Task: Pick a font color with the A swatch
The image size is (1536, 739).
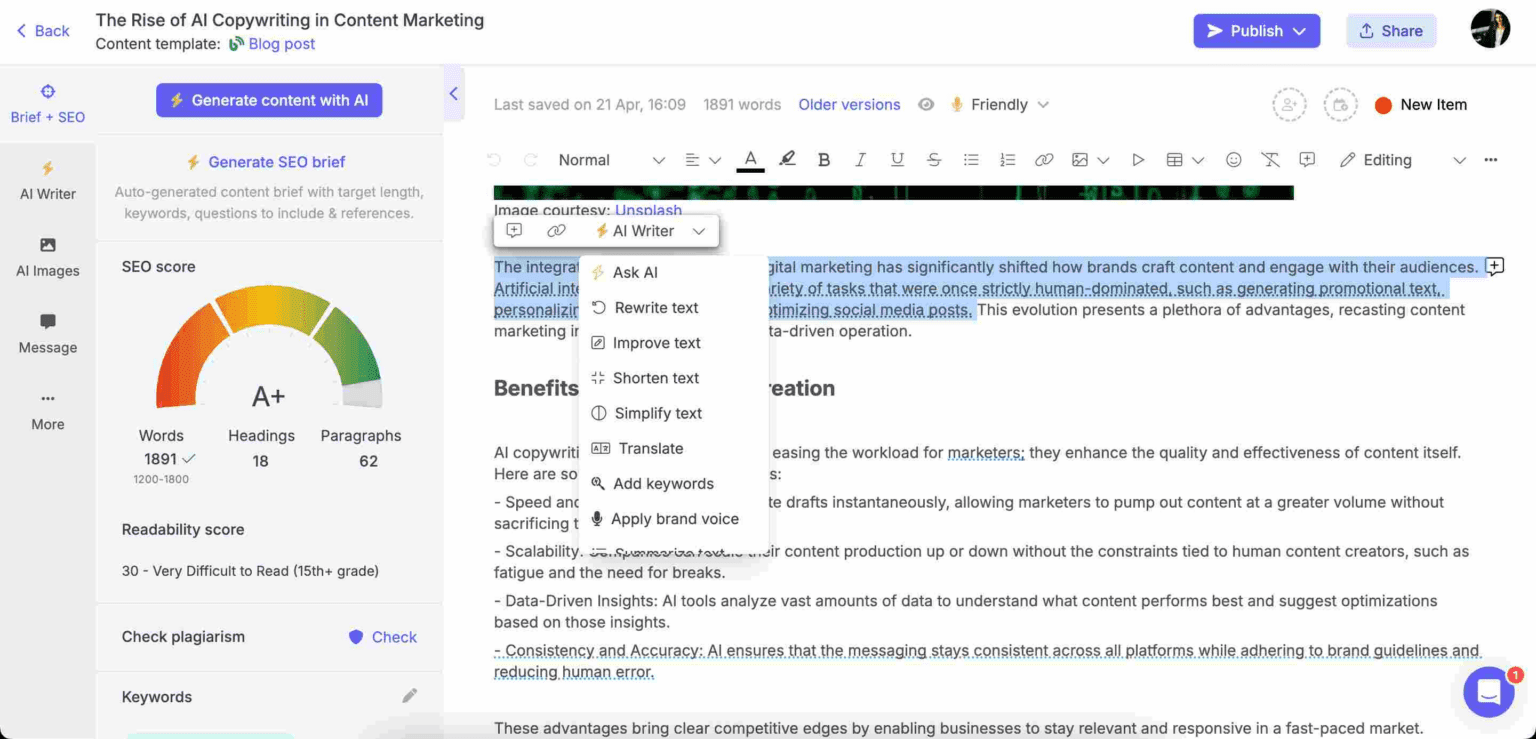Action: [x=750, y=159]
